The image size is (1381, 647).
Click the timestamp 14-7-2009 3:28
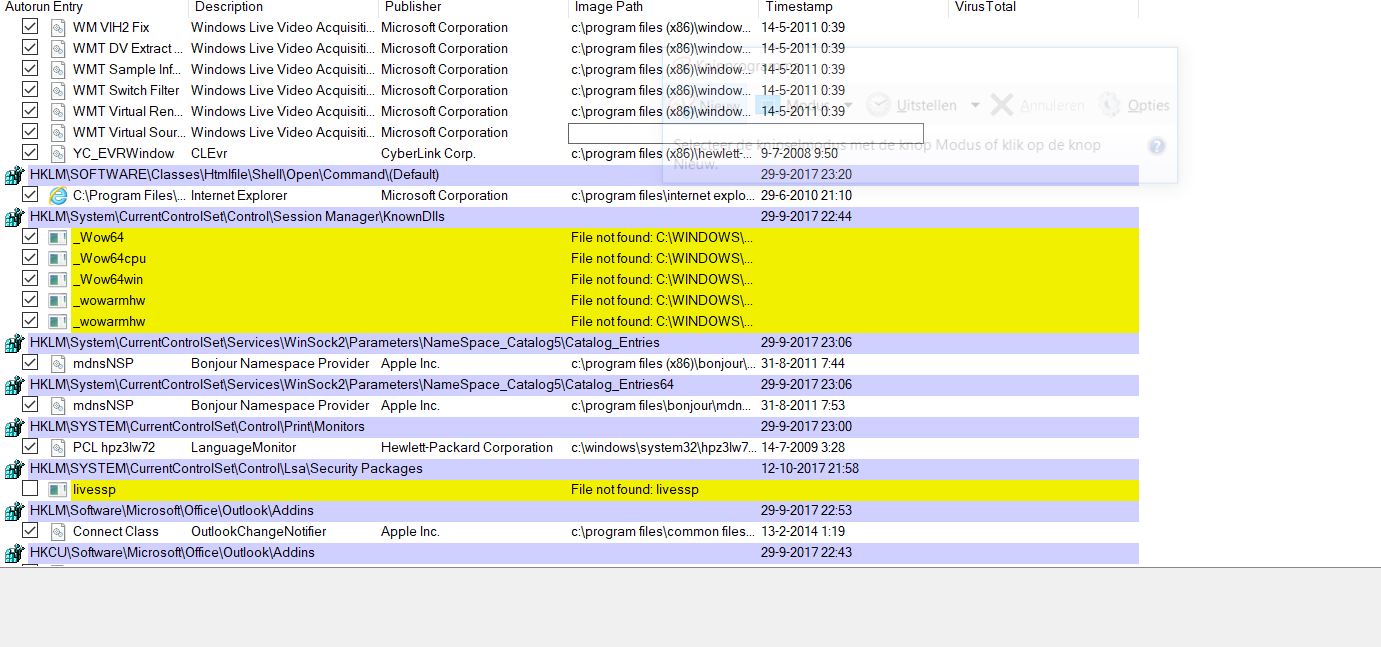click(x=803, y=447)
